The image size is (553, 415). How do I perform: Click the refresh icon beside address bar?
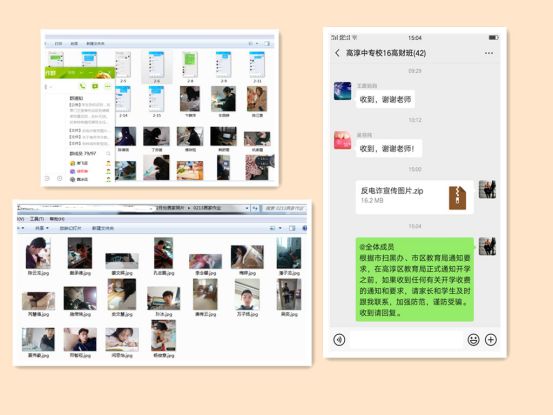[x=255, y=208]
